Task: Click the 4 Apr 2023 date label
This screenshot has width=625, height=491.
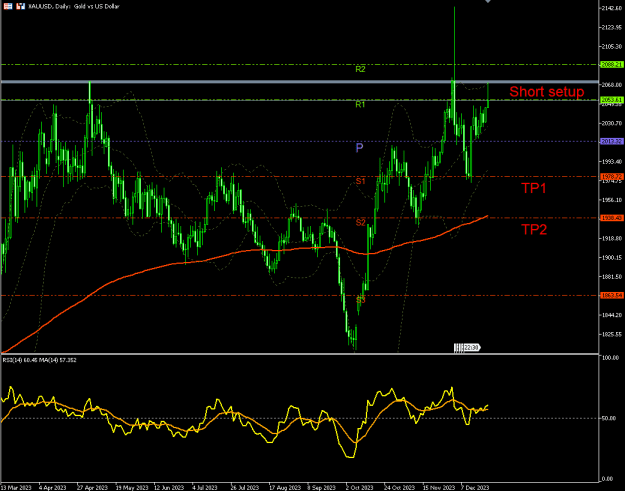Action: [53, 488]
